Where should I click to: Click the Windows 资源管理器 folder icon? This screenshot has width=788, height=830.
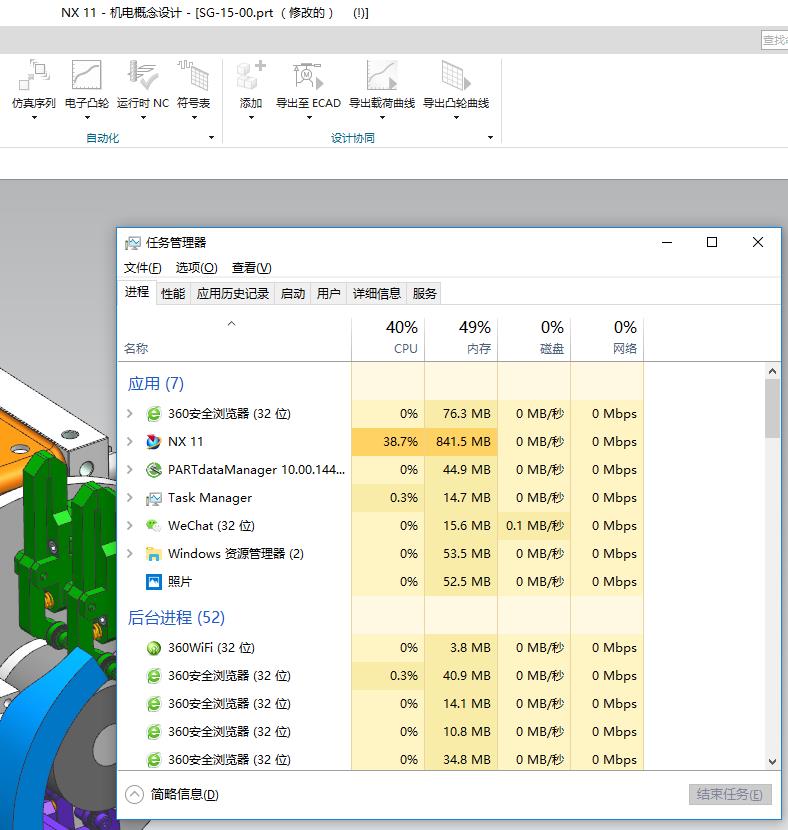click(153, 554)
